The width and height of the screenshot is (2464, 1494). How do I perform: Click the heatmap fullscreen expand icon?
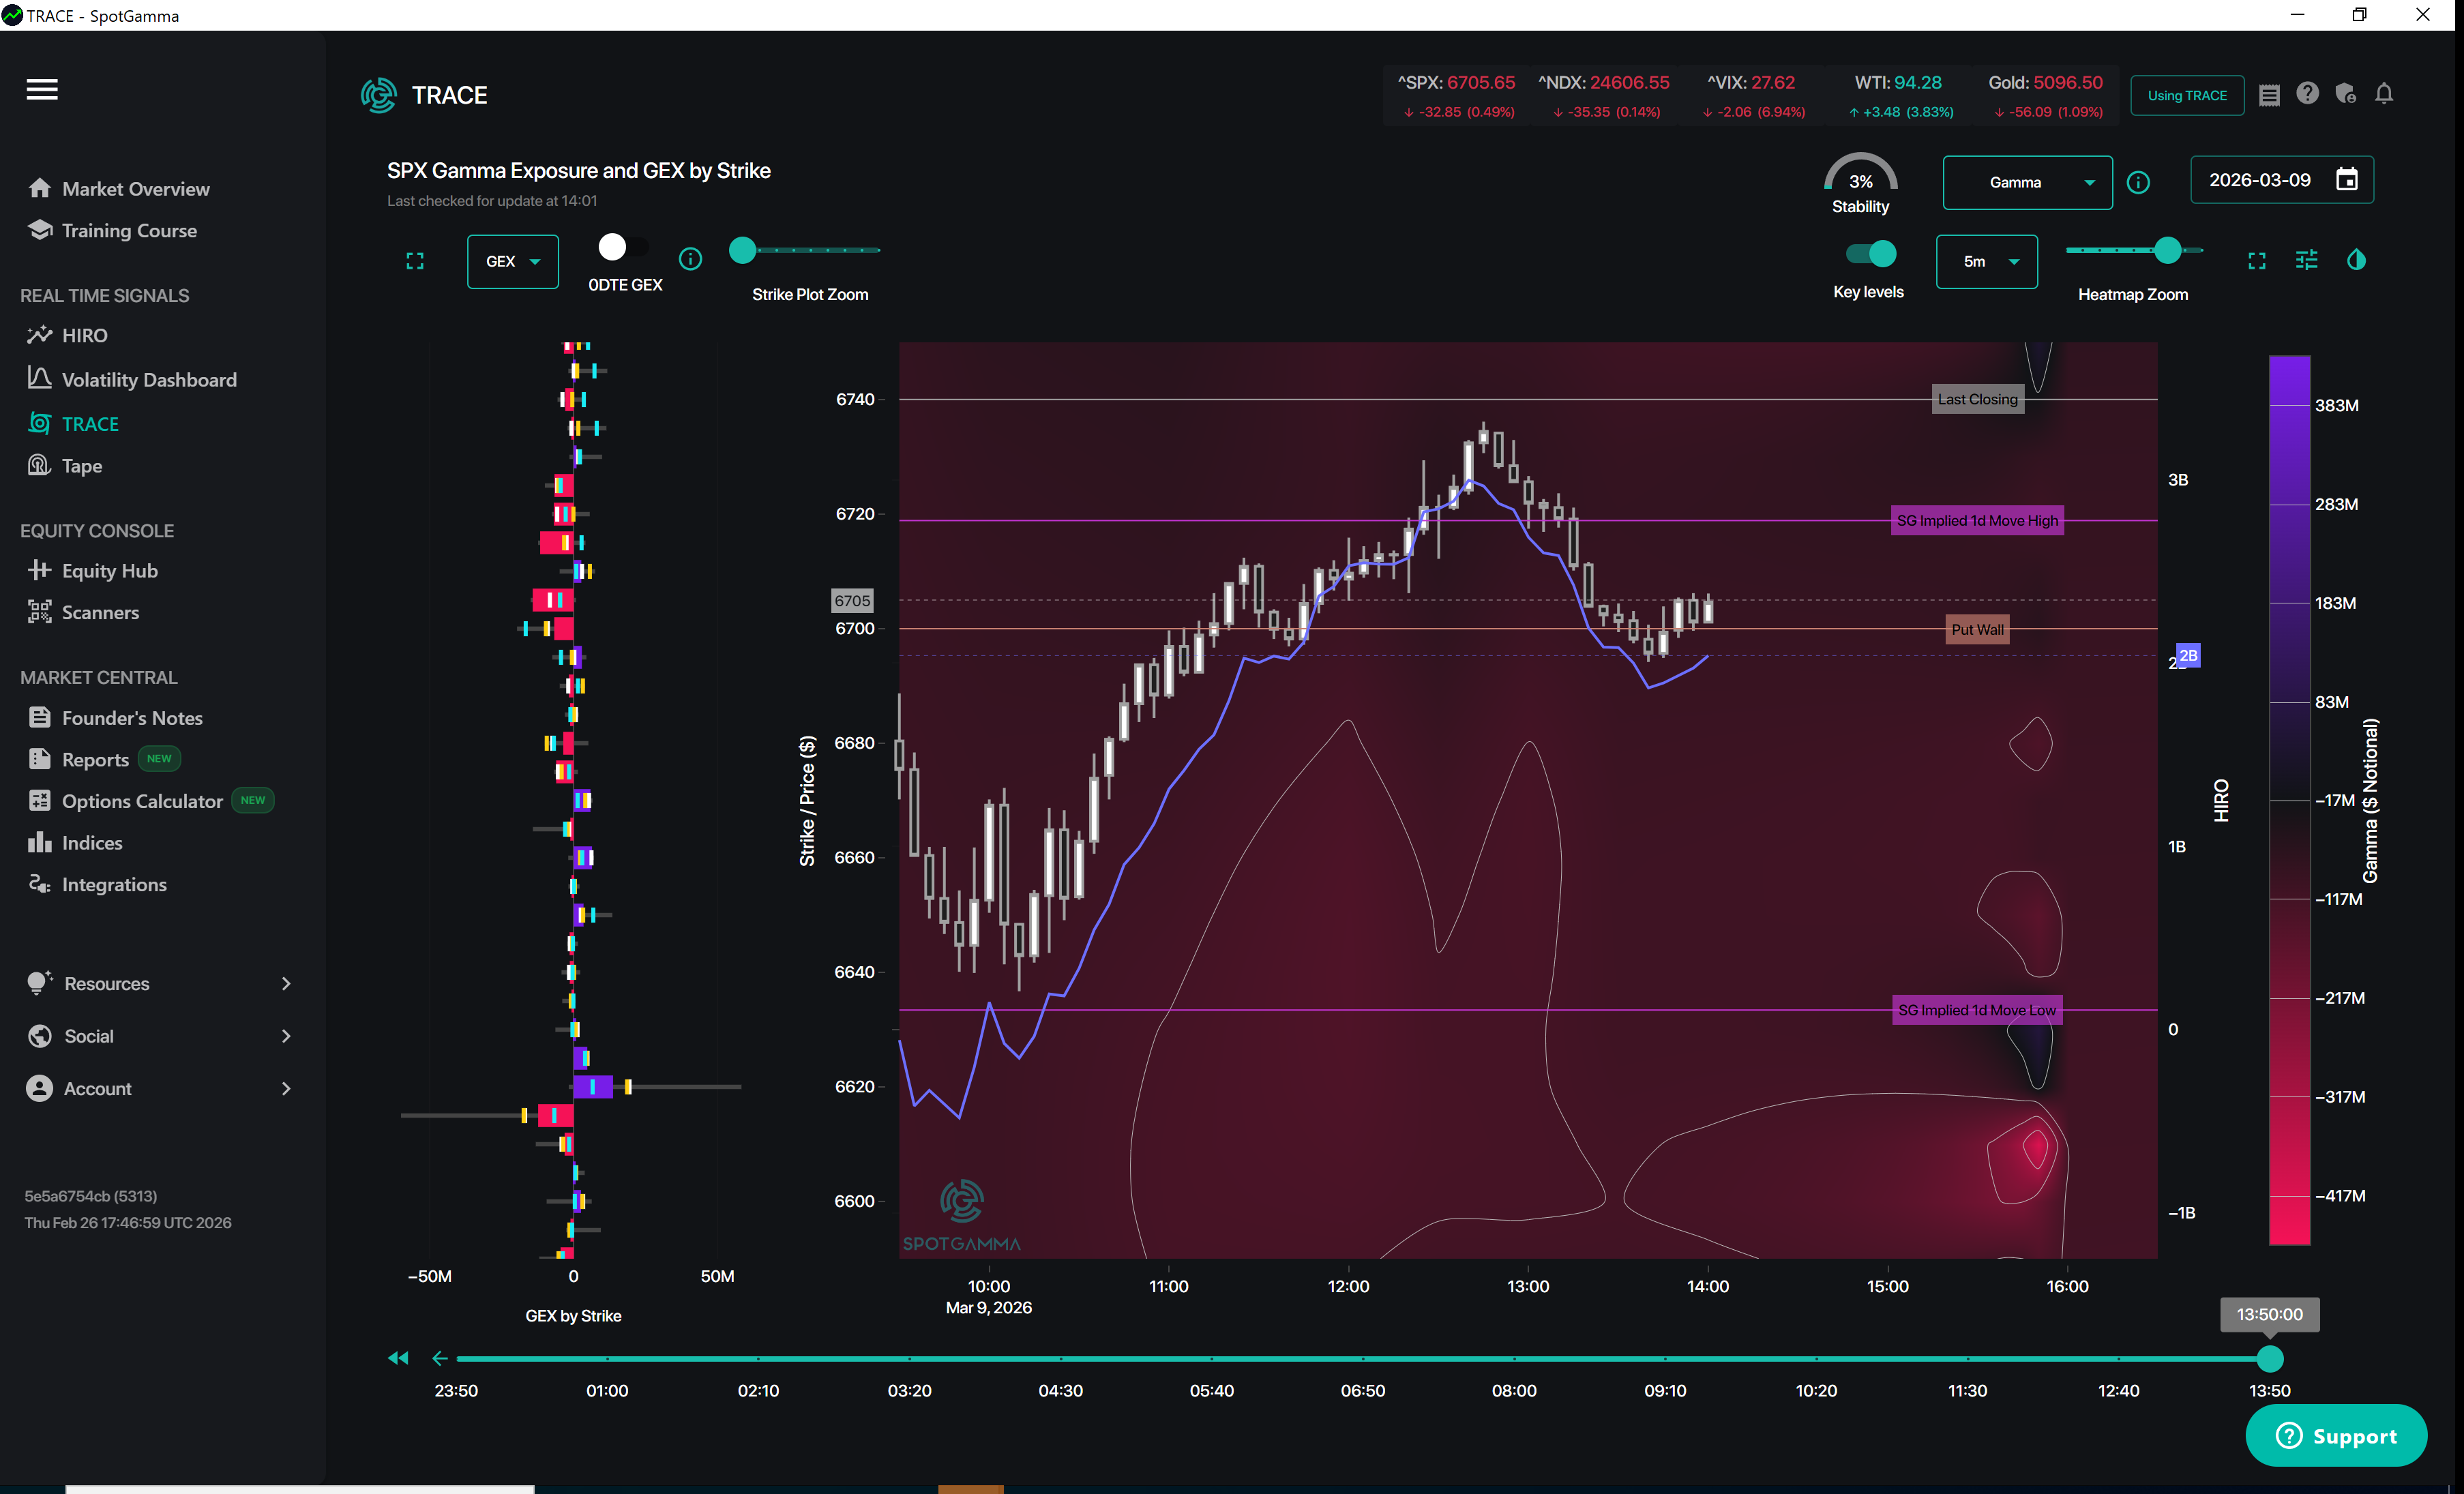coord(2257,261)
